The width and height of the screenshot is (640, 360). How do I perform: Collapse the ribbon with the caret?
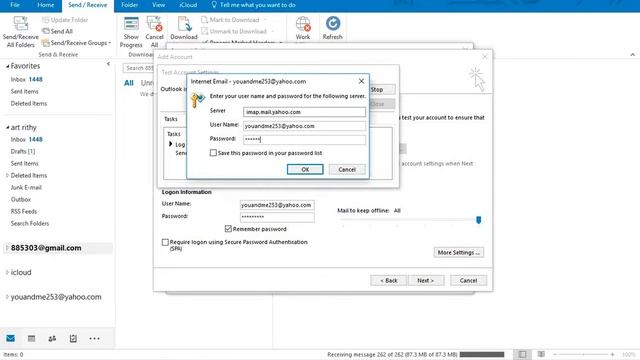click(x=633, y=54)
